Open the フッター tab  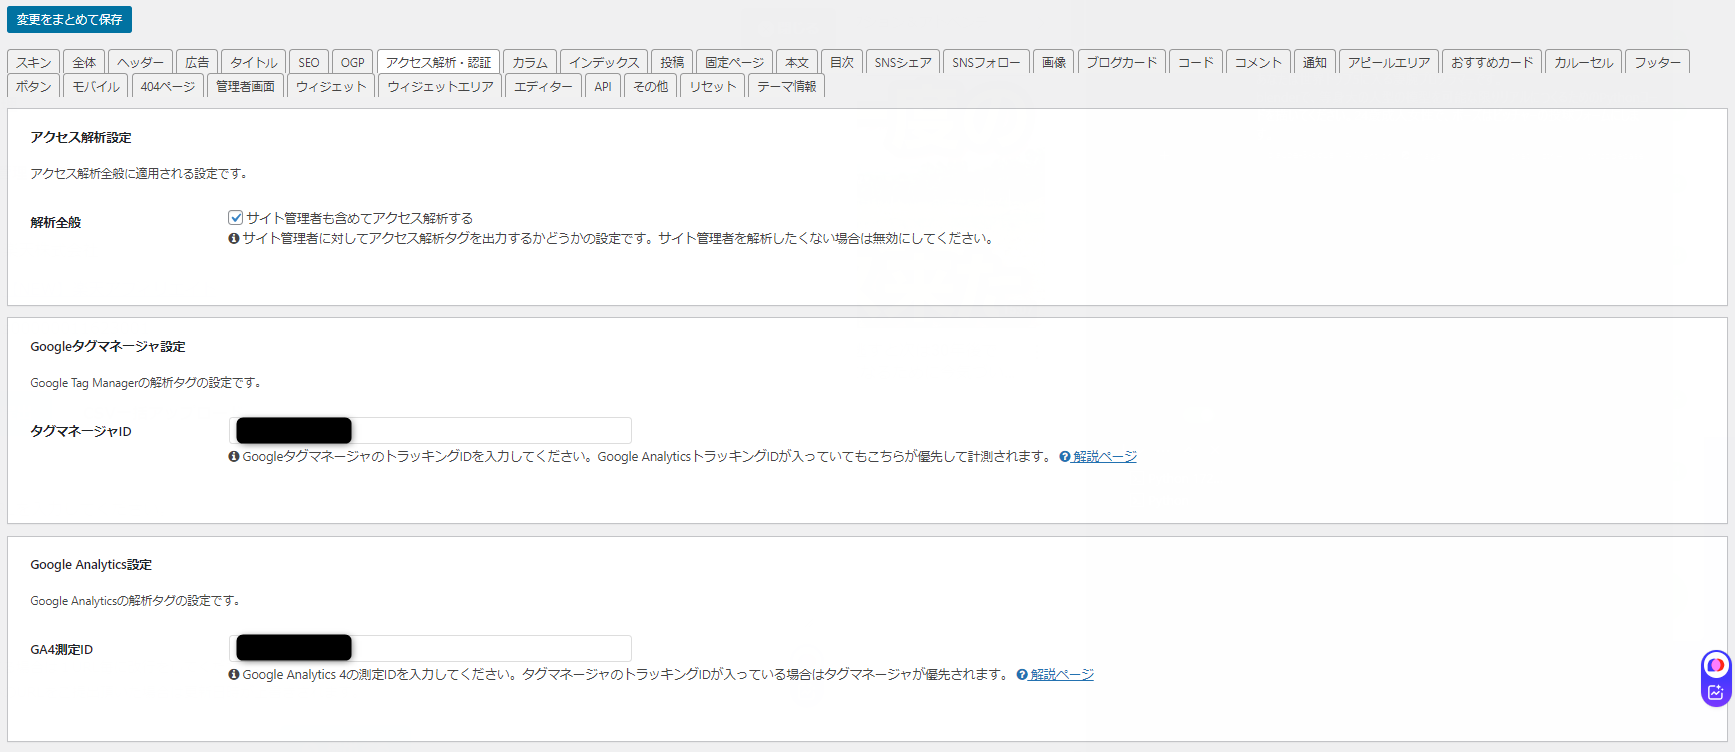point(1658,62)
